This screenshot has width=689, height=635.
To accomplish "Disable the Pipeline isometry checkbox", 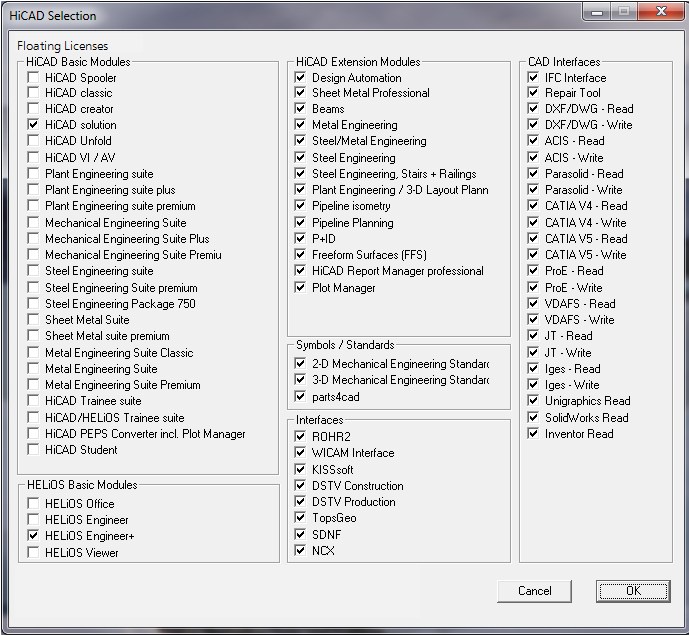I will tap(301, 206).
